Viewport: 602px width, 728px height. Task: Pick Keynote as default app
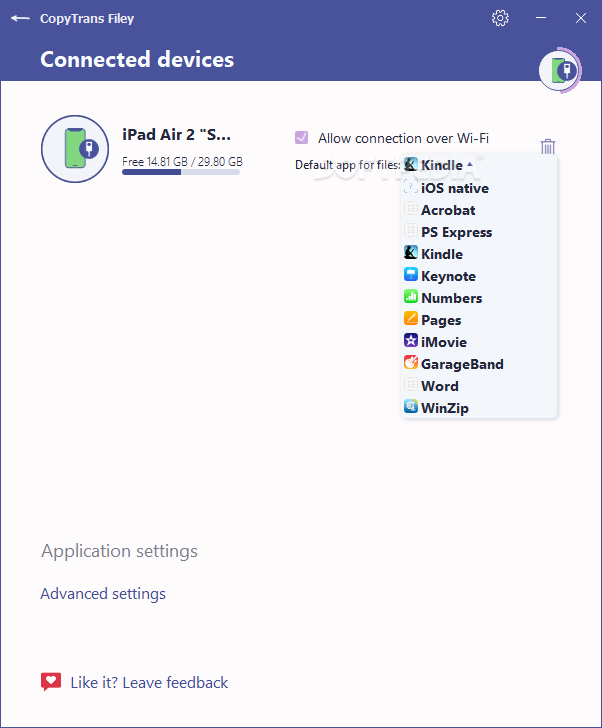(x=479, y=276)
